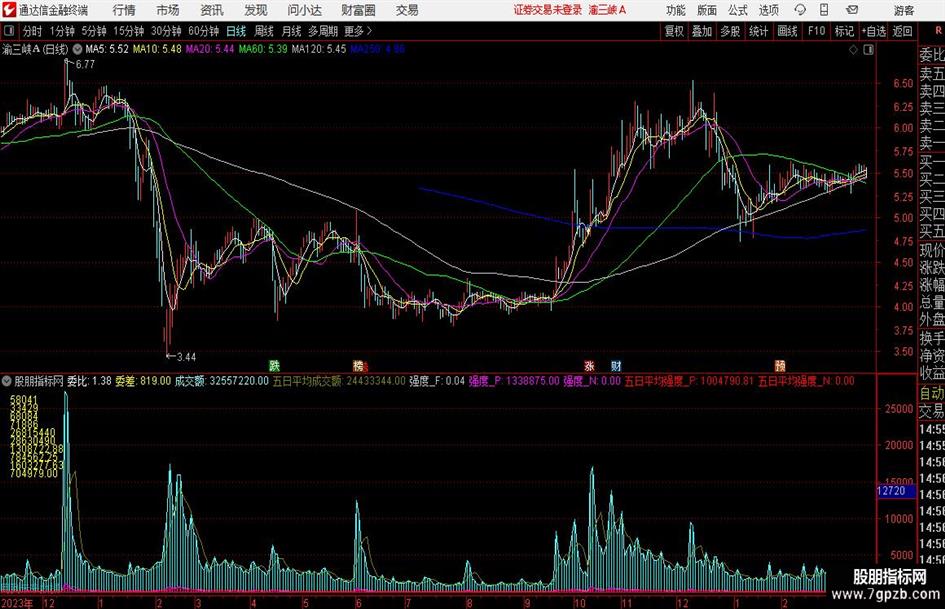Click the 成交额: 32557220.00 value
Screen dimensions: 945x609
[222, 381]
